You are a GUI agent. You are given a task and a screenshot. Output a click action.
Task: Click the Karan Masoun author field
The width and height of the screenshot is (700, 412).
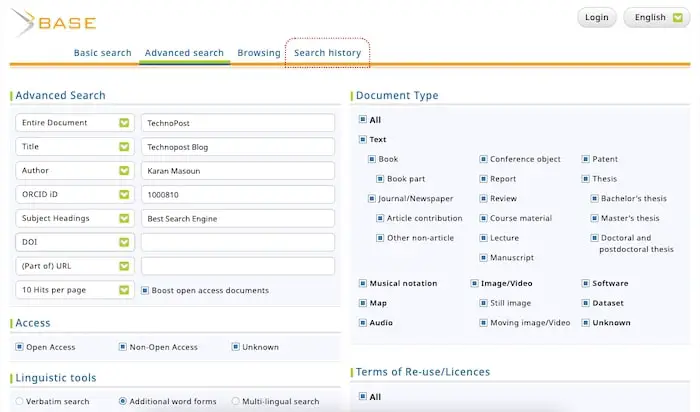238,171
